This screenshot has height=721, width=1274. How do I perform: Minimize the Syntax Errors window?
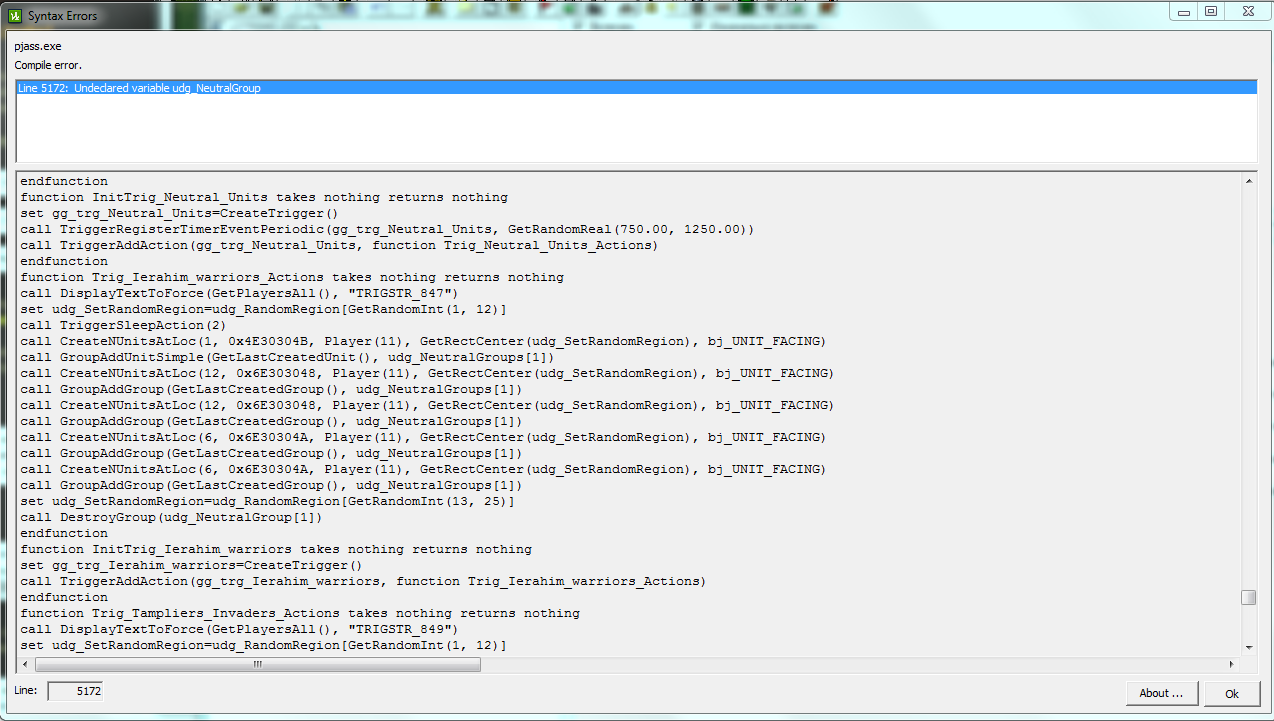(1183, 11)
